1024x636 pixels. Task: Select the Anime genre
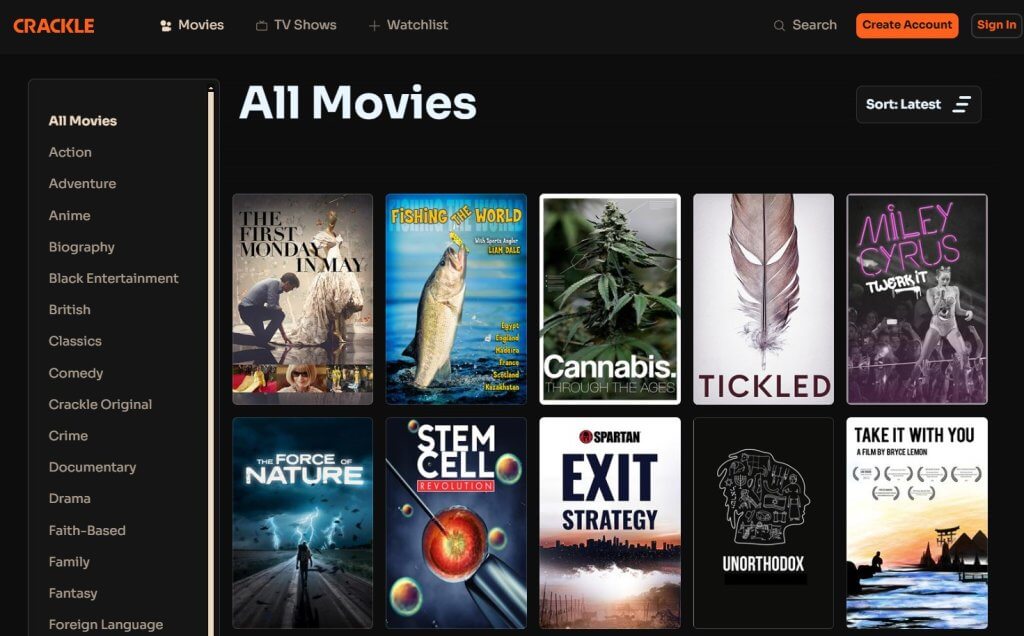click(x=69, y=215)
